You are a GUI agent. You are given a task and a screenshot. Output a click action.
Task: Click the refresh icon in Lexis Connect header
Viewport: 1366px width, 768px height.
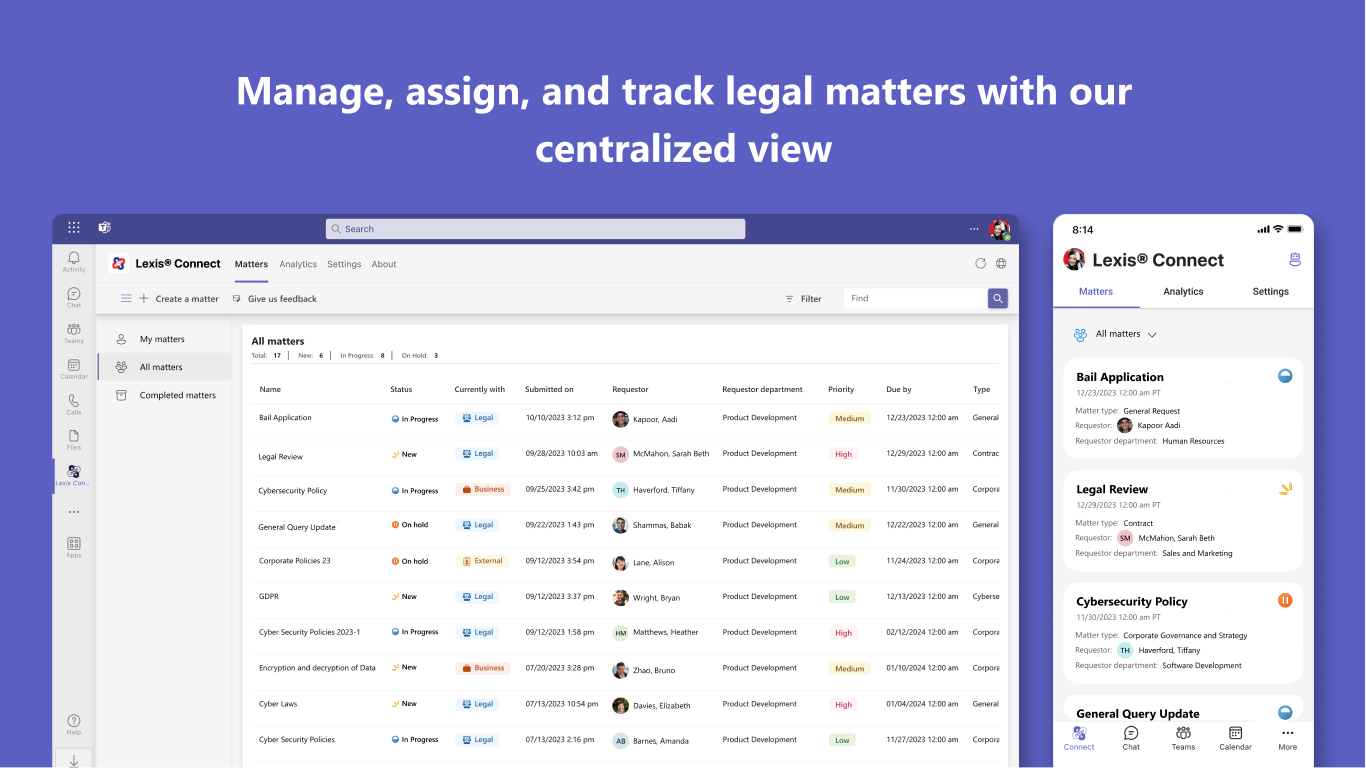[980, 264]
